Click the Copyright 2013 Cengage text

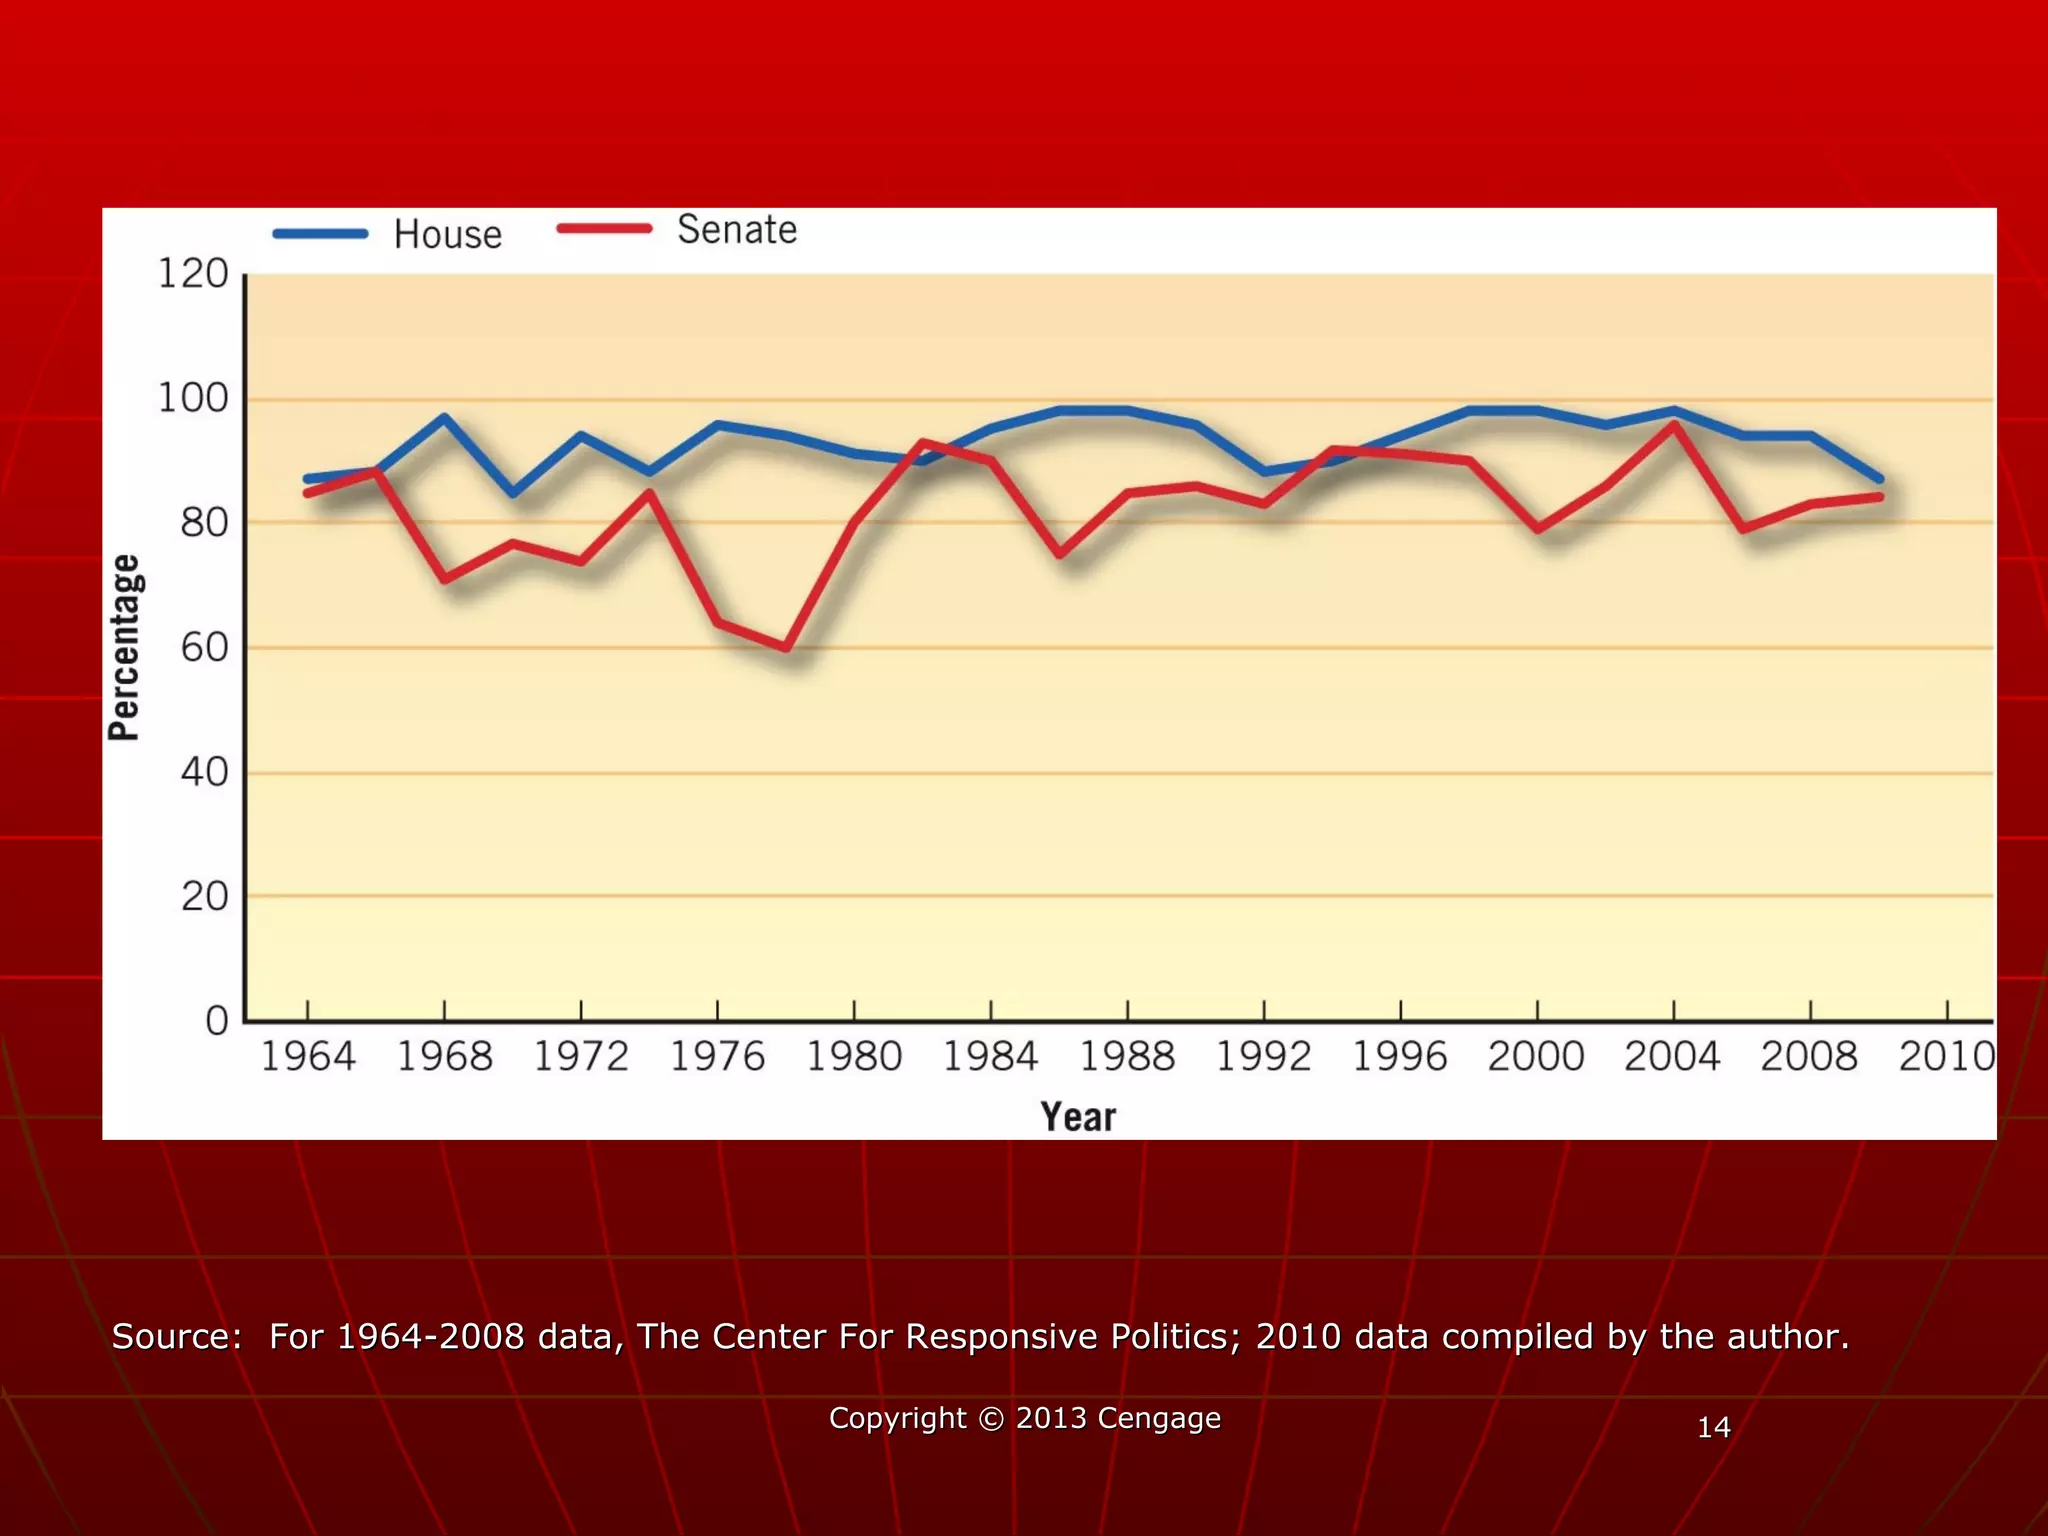click(1024, 1418)
